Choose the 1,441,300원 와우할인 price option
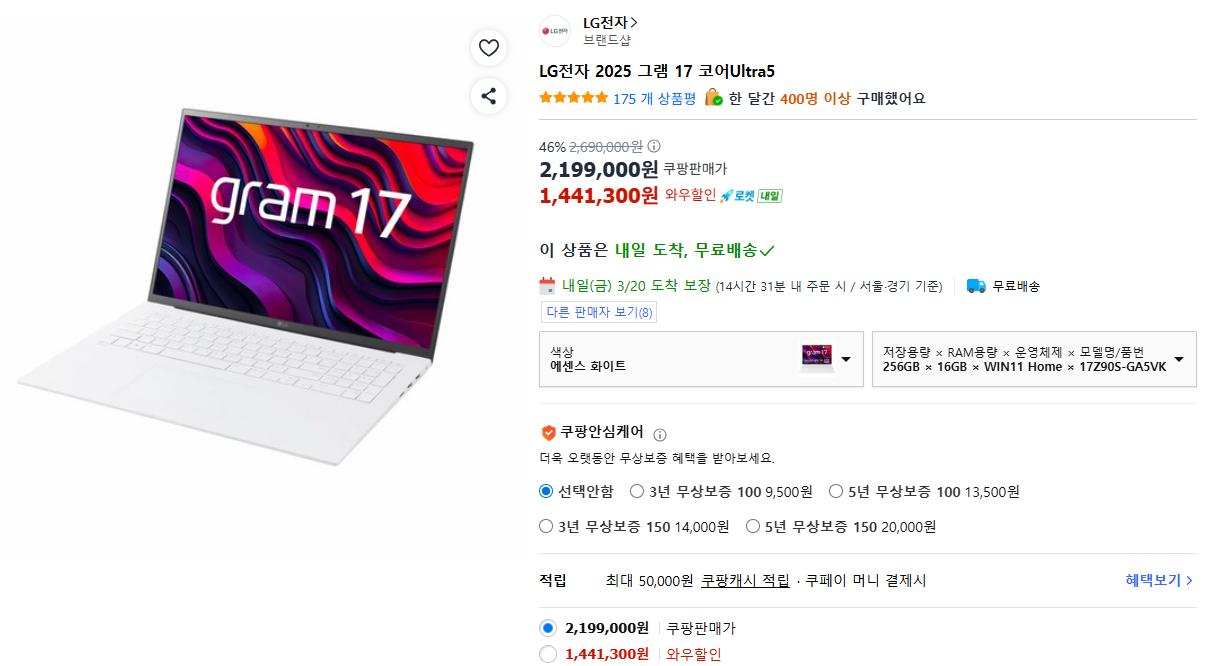The height and width of the screenshot is (666, 1231). click(630, 654)
